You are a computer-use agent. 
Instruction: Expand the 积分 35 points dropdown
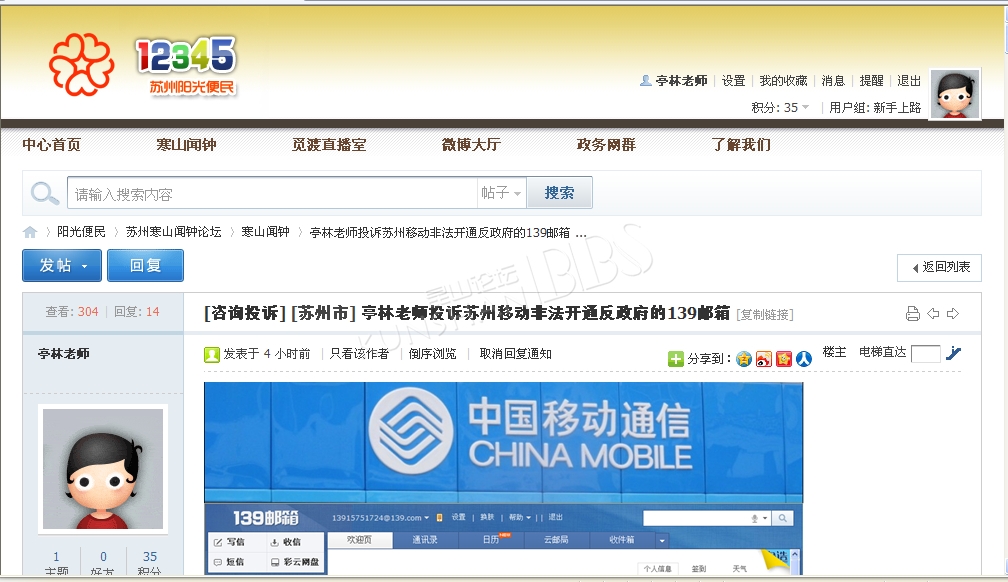805,108
